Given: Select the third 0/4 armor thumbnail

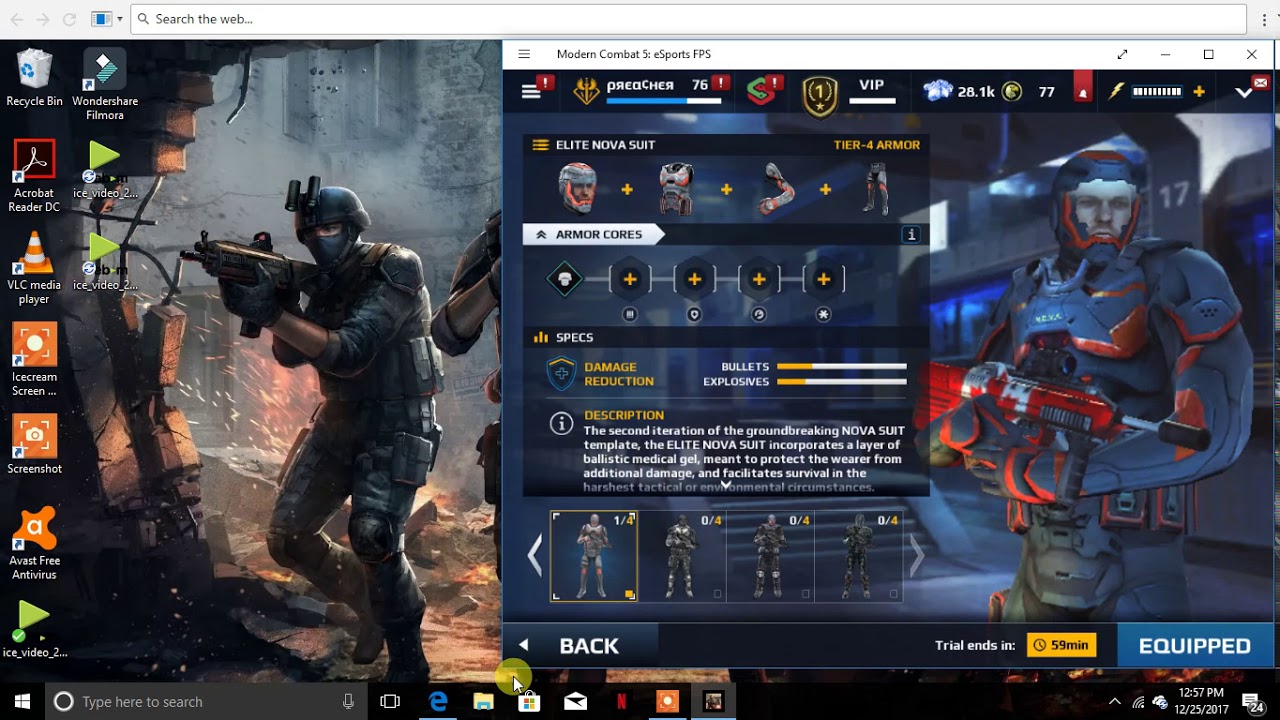Looking at the screenshot, I should [x=858, y=556].
